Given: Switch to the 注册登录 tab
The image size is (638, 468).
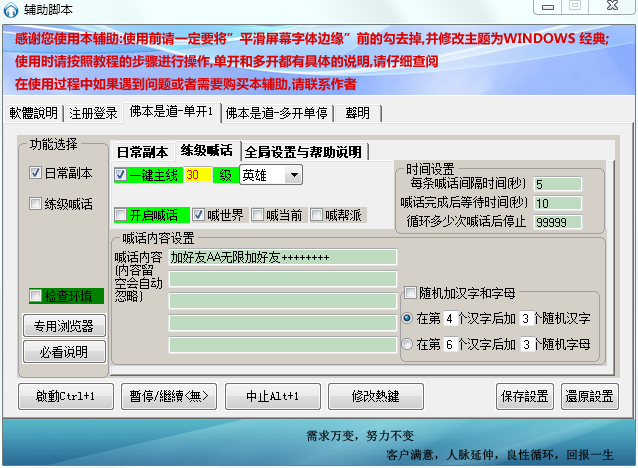Looking at the screenshot, I should (93, 113).
